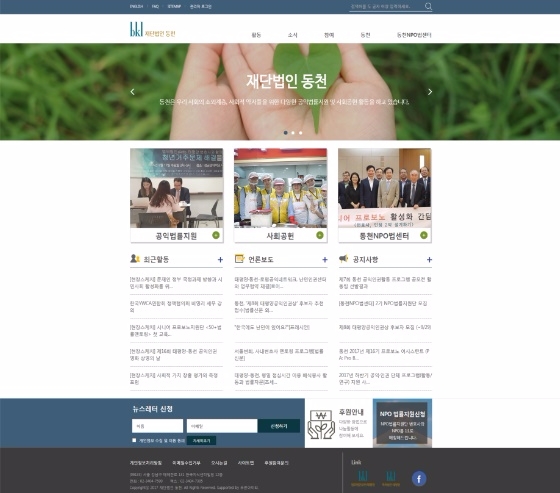The image size is (560, 493).
Task: Open the 활동 menu item
Action: pyautogui.click(x=256, y=35)
